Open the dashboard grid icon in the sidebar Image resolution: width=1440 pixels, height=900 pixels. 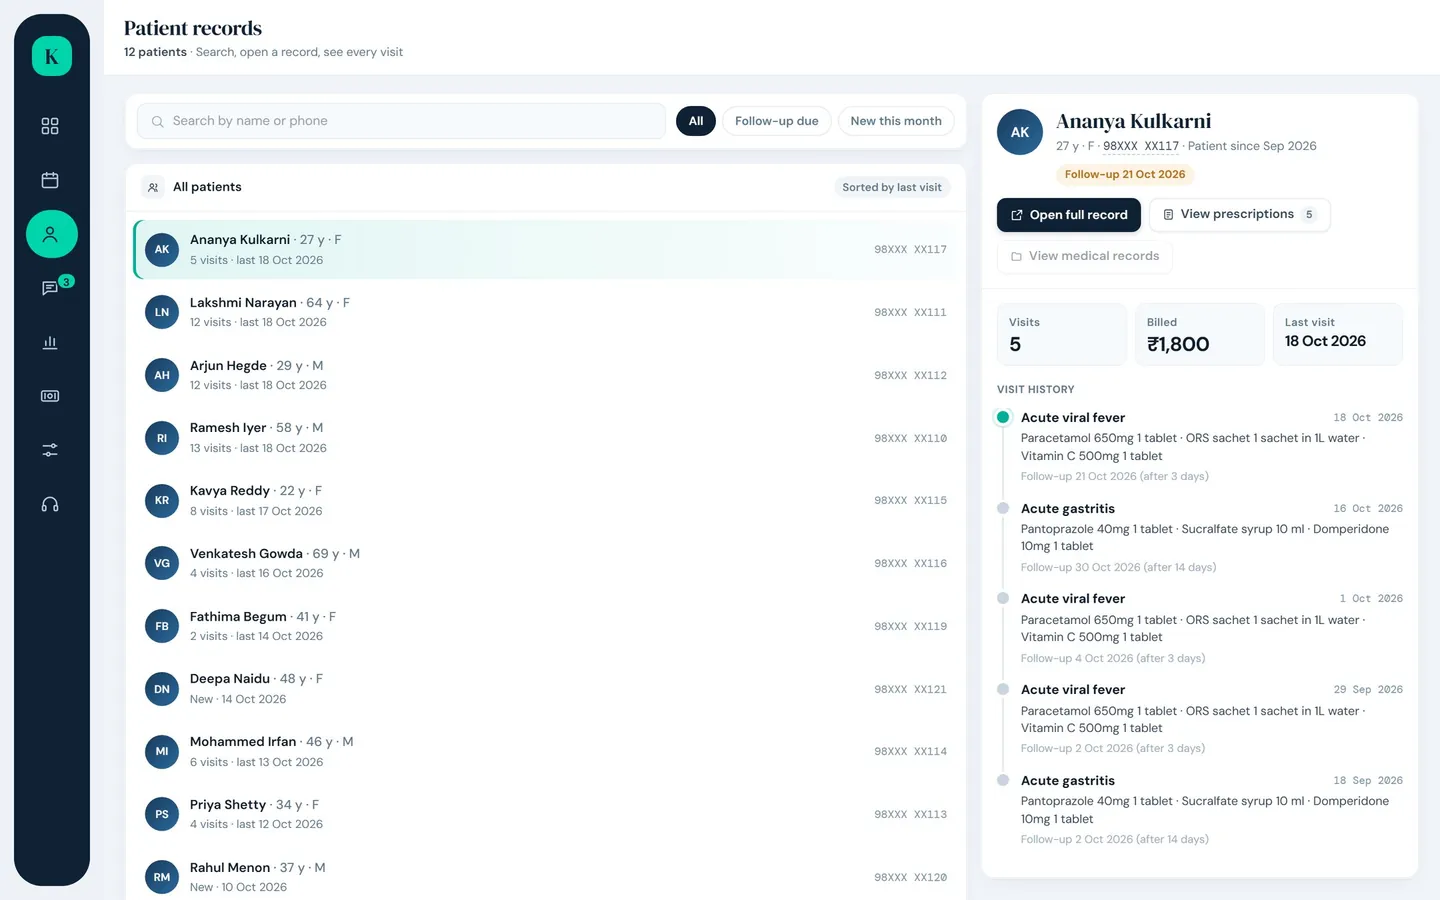pyautogui.click(x=50, y=126)
